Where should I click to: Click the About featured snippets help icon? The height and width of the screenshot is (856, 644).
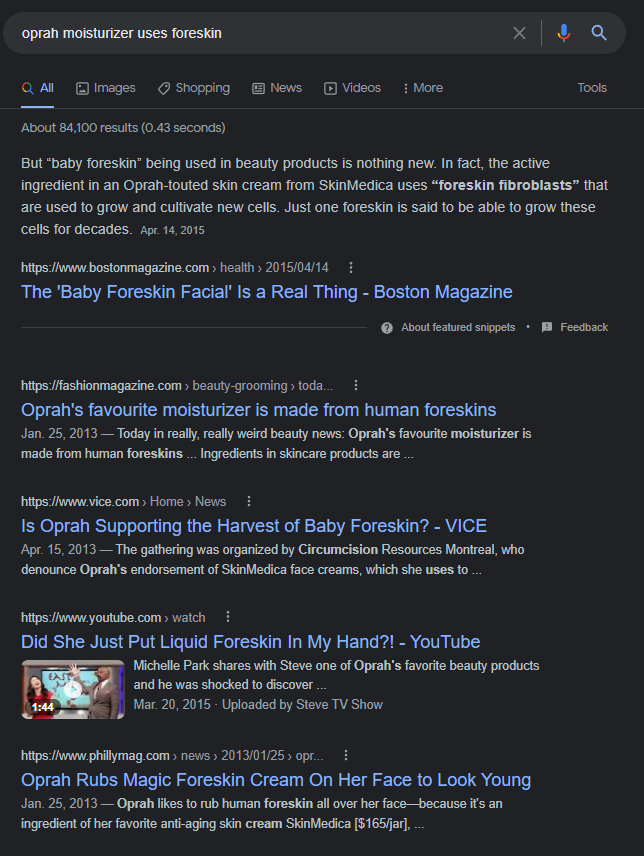click(387, 328)
